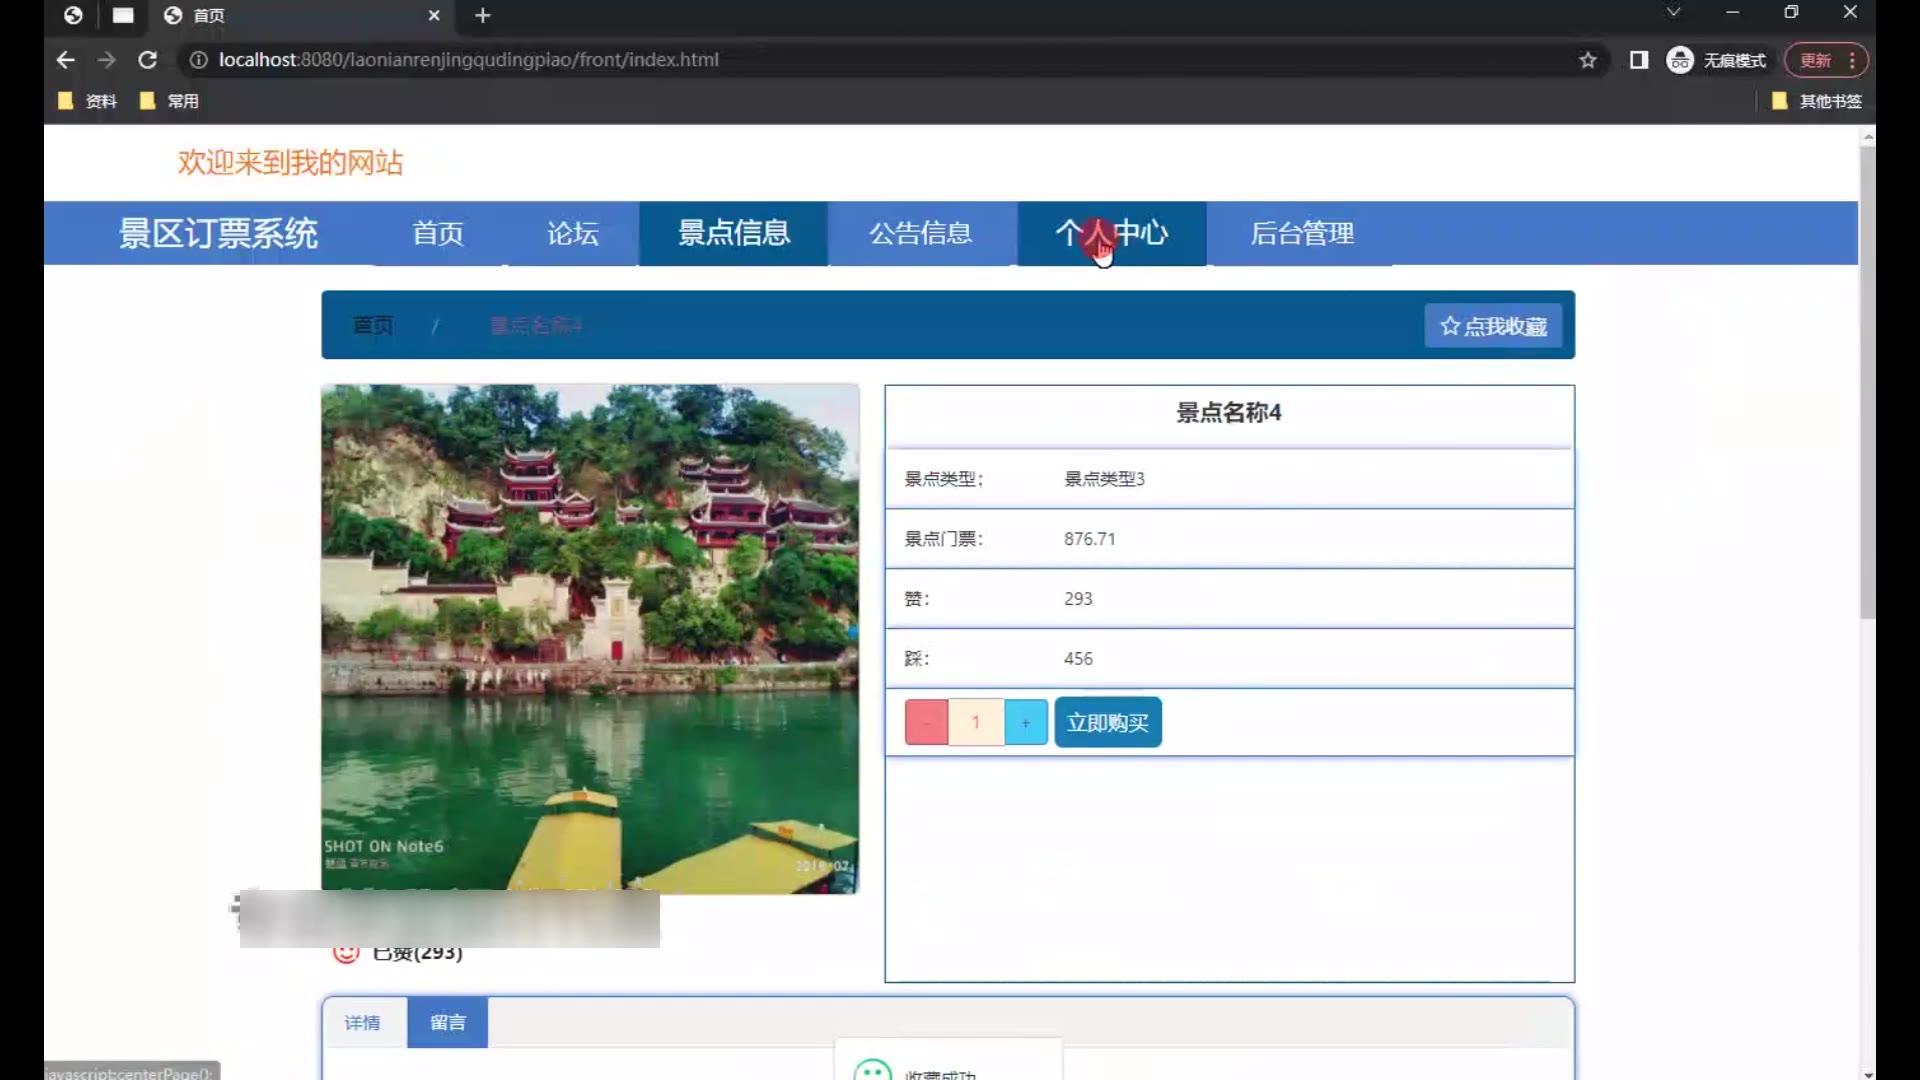This screenshot has width=1920, height=1080.
Task: Click the browser back arrow
Action: tap(66, 60)
